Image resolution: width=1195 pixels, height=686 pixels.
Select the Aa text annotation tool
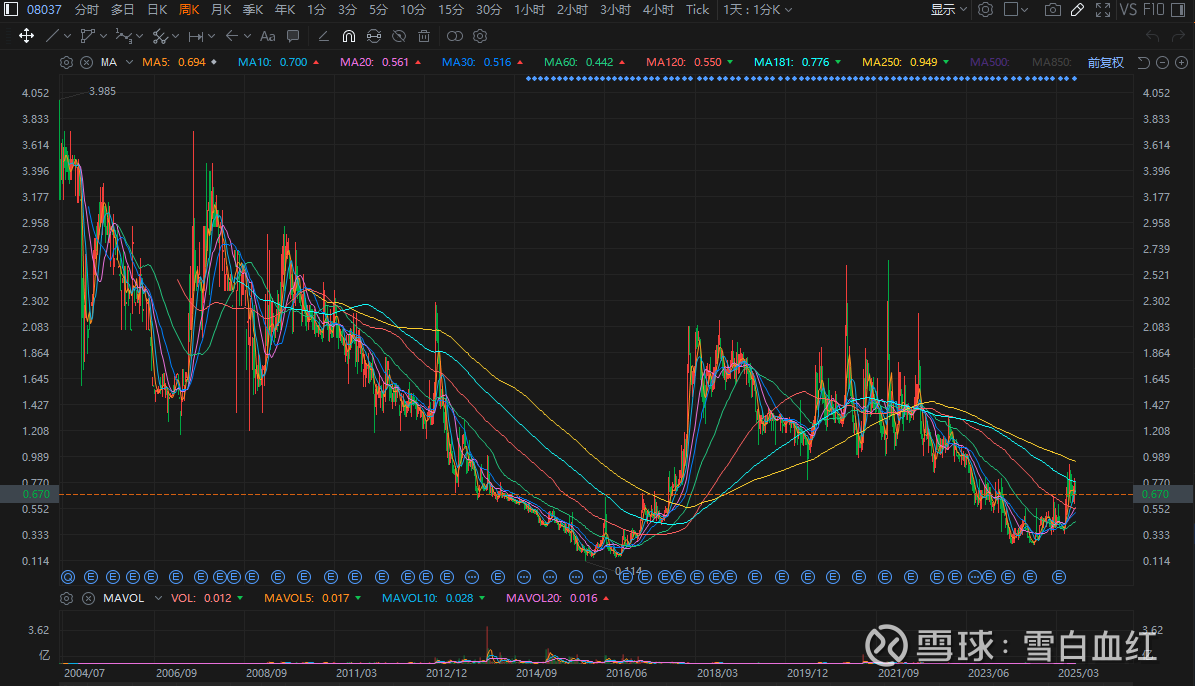[x=268, y=36]
